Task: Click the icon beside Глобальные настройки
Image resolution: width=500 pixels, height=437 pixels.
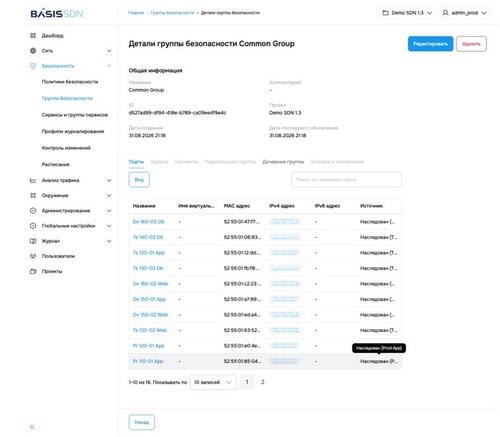Action: tap(33, 226)
